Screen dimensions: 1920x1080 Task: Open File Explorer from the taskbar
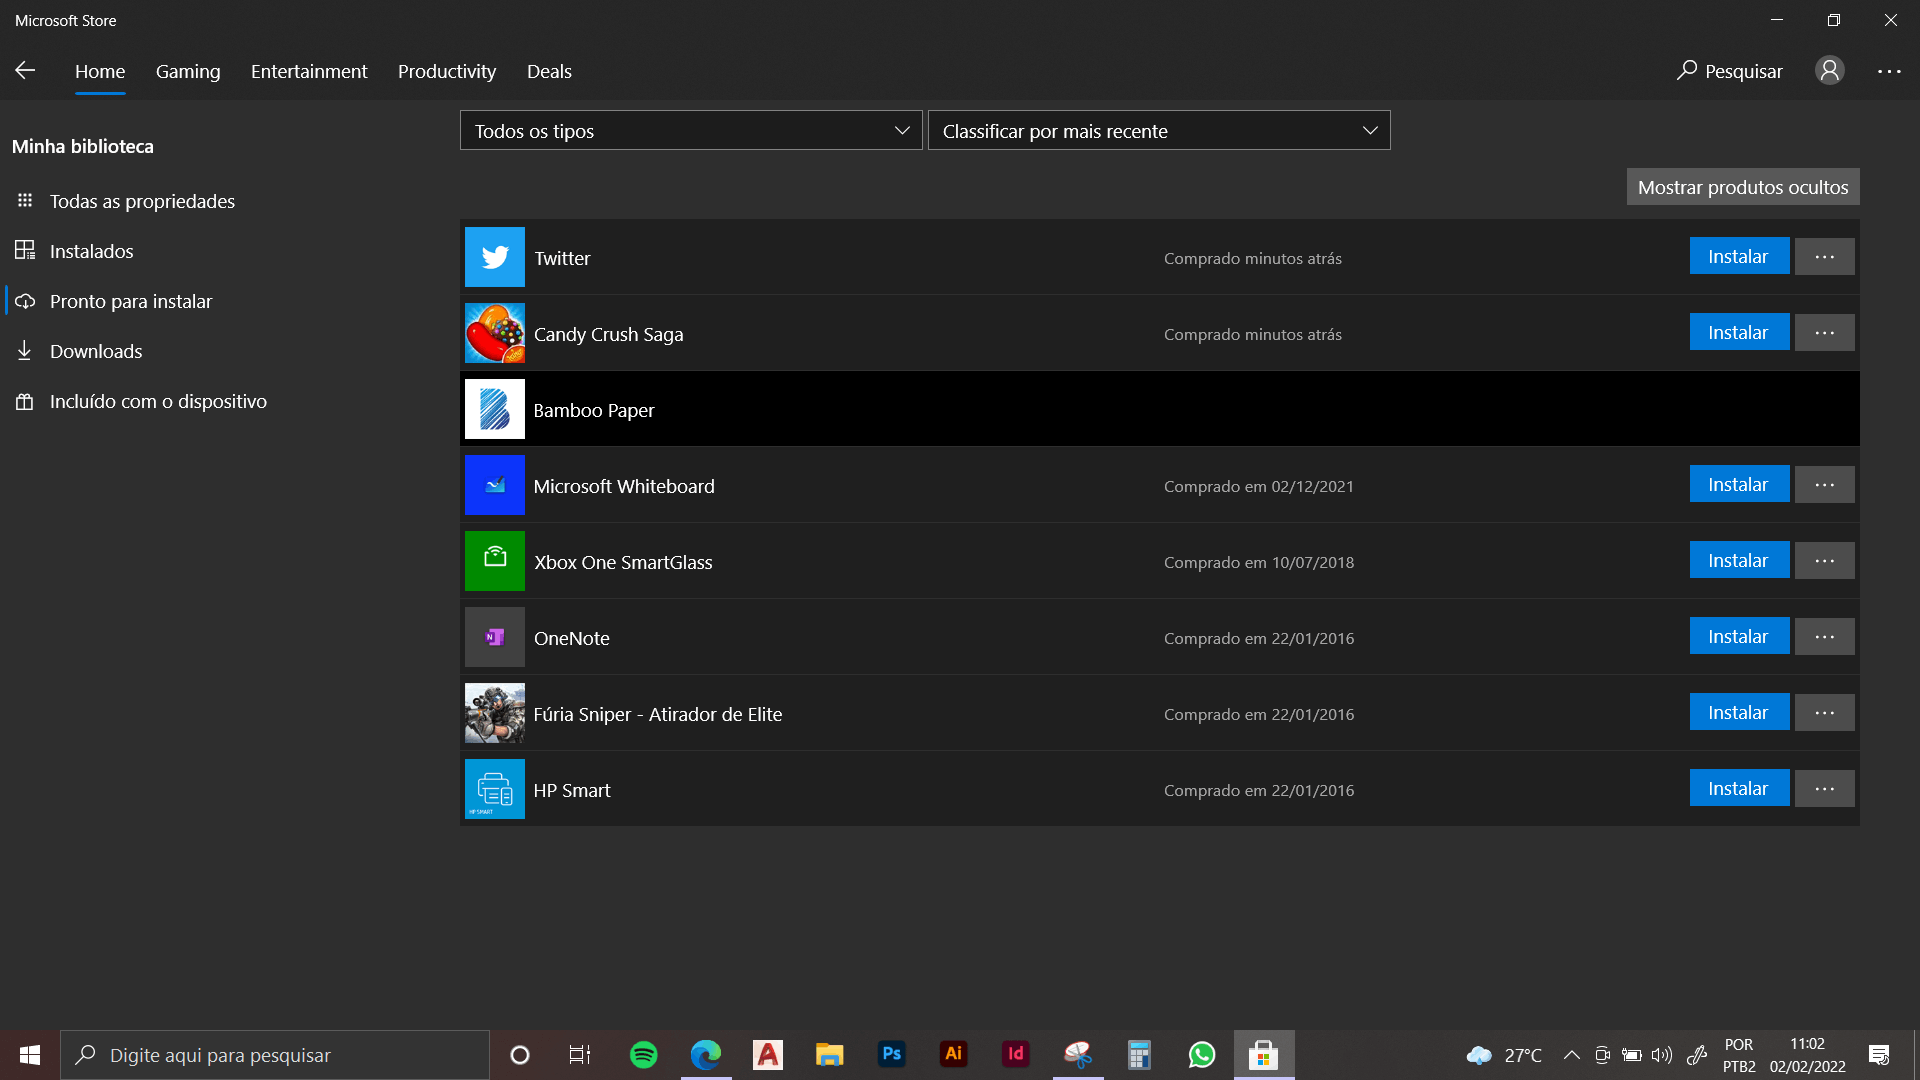point(829,1055)
